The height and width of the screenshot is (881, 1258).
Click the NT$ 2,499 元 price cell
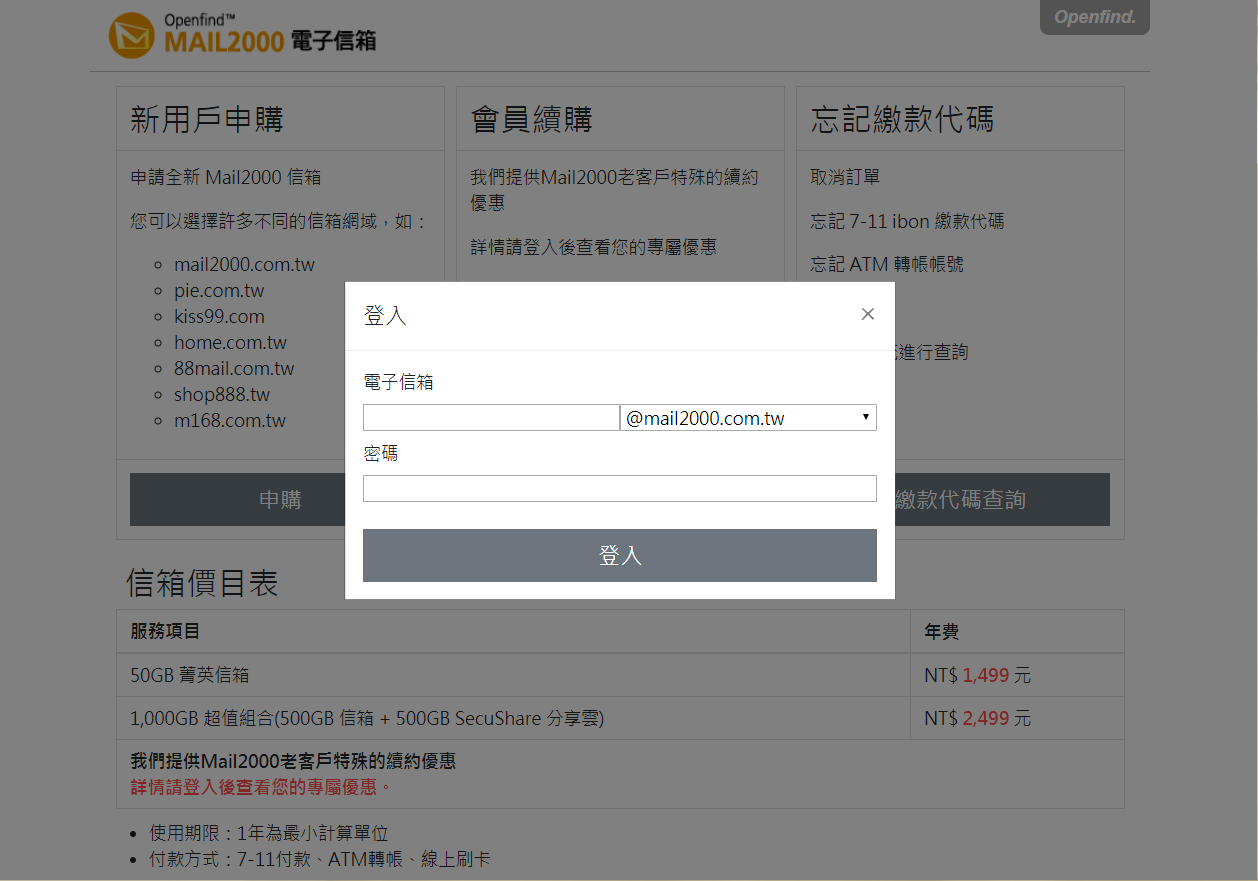[x=1017, y=718]
